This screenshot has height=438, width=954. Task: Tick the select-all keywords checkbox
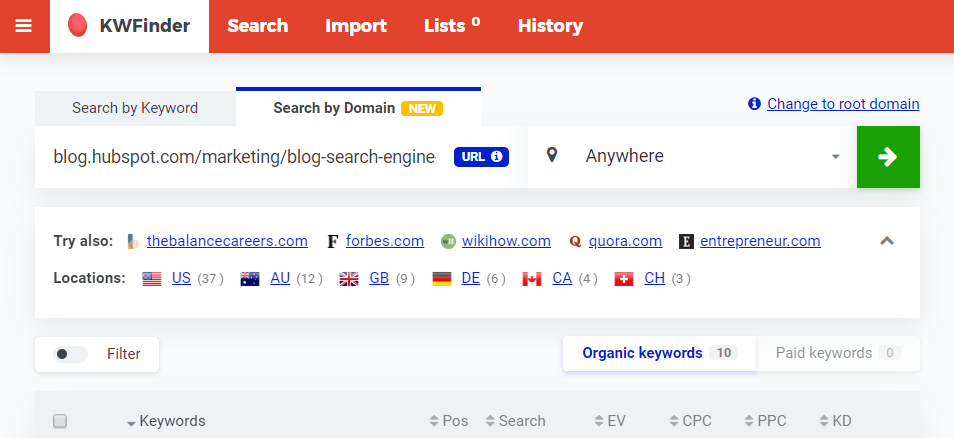tap(60, 421)
